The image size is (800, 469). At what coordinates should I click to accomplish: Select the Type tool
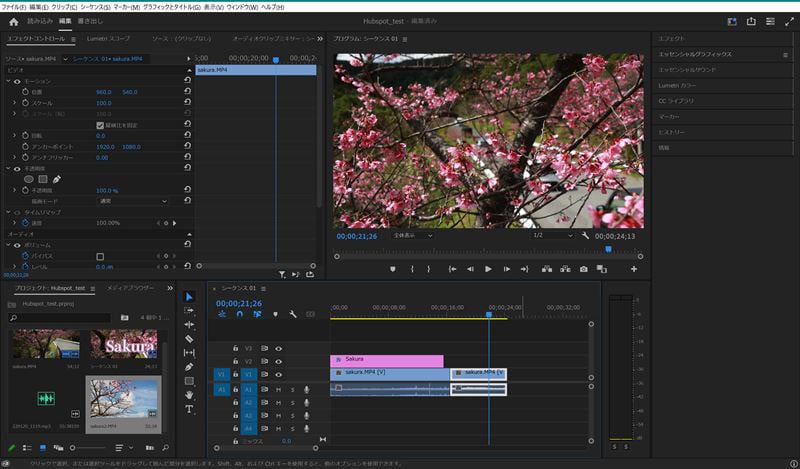[x=189, y=409]
